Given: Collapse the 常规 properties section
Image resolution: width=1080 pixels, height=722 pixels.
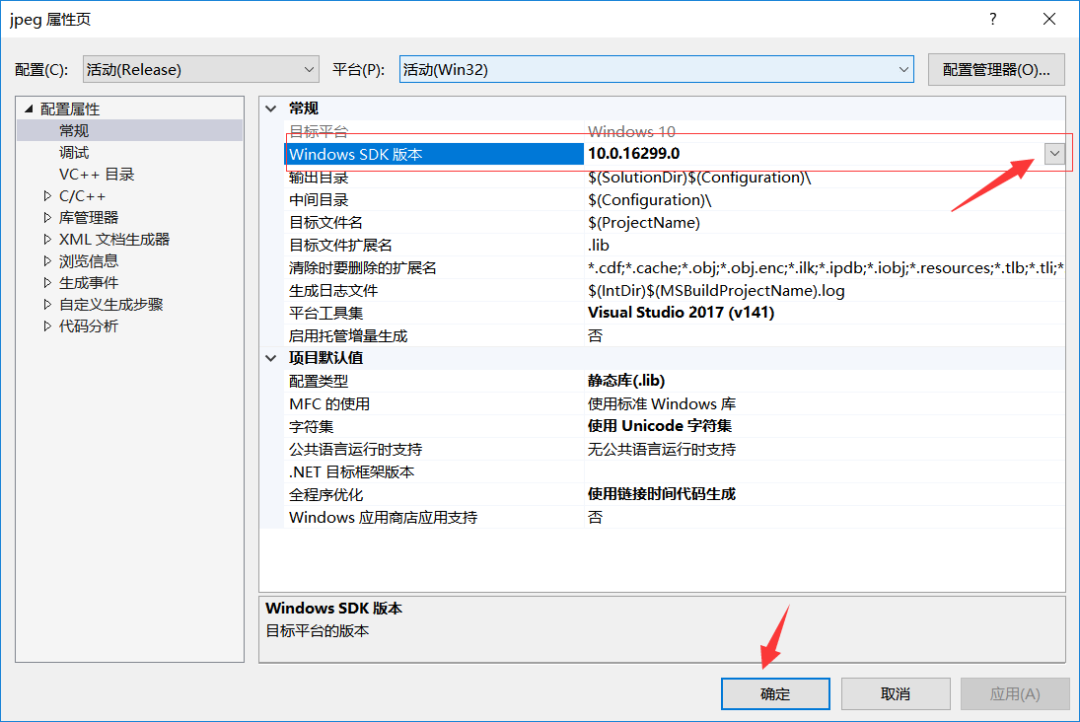Looking at the screenshot, I should [x=270, y=108].
